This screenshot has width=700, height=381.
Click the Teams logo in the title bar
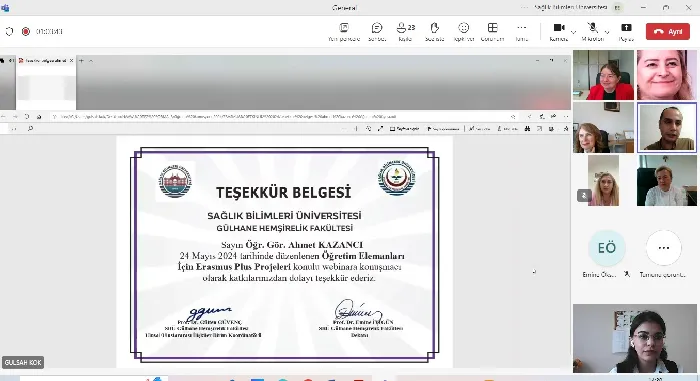click(5, 8)
